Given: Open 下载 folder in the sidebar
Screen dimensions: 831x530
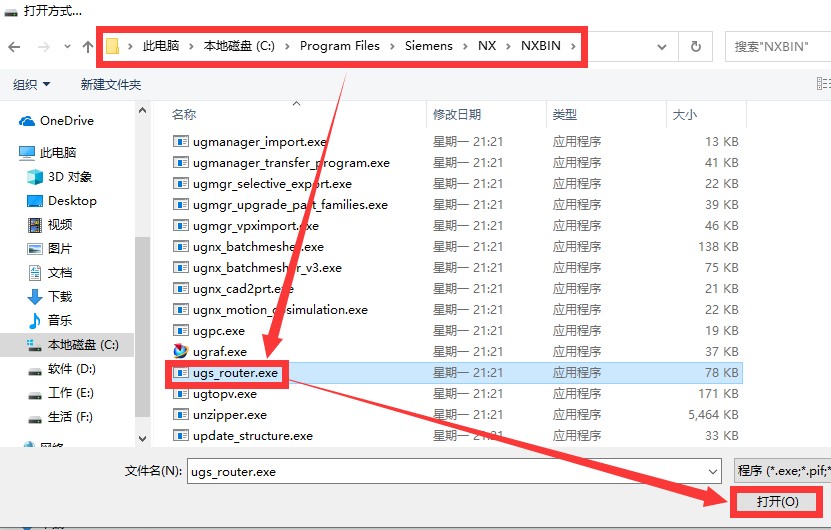Looking at the screenshot, I should [49, 297].
